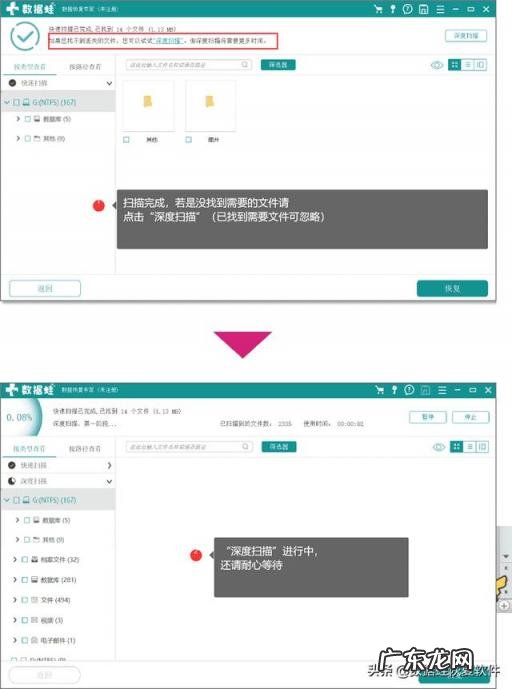The width and height of the screenshot is (512, 689).
Task: Pause the deep scan with 暂停 button
Action: [428, 417]
